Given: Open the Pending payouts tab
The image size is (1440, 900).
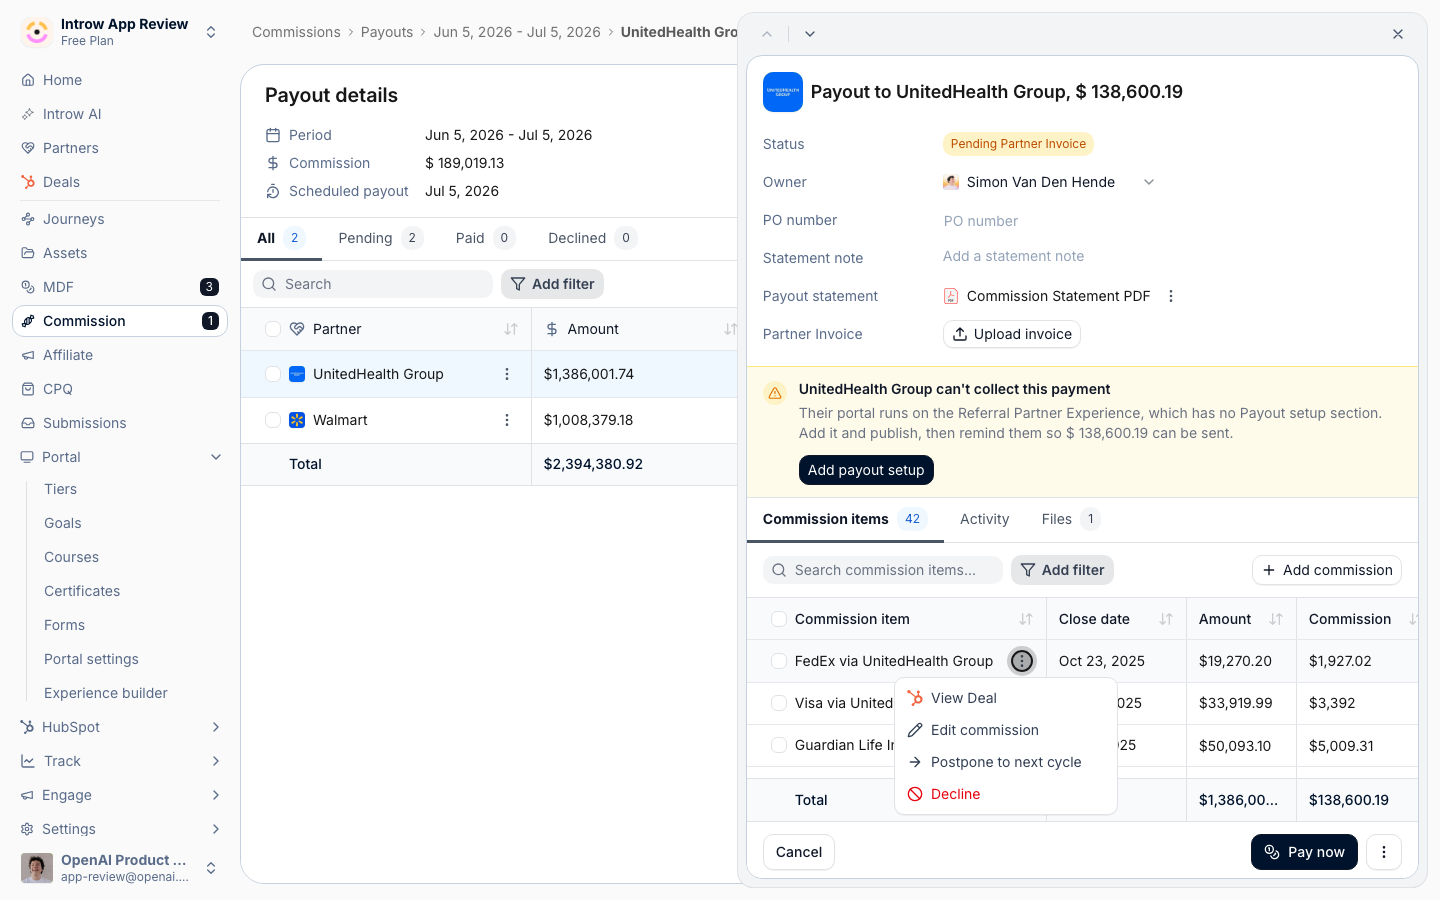Looking at the screenshot, I should 380,238.
